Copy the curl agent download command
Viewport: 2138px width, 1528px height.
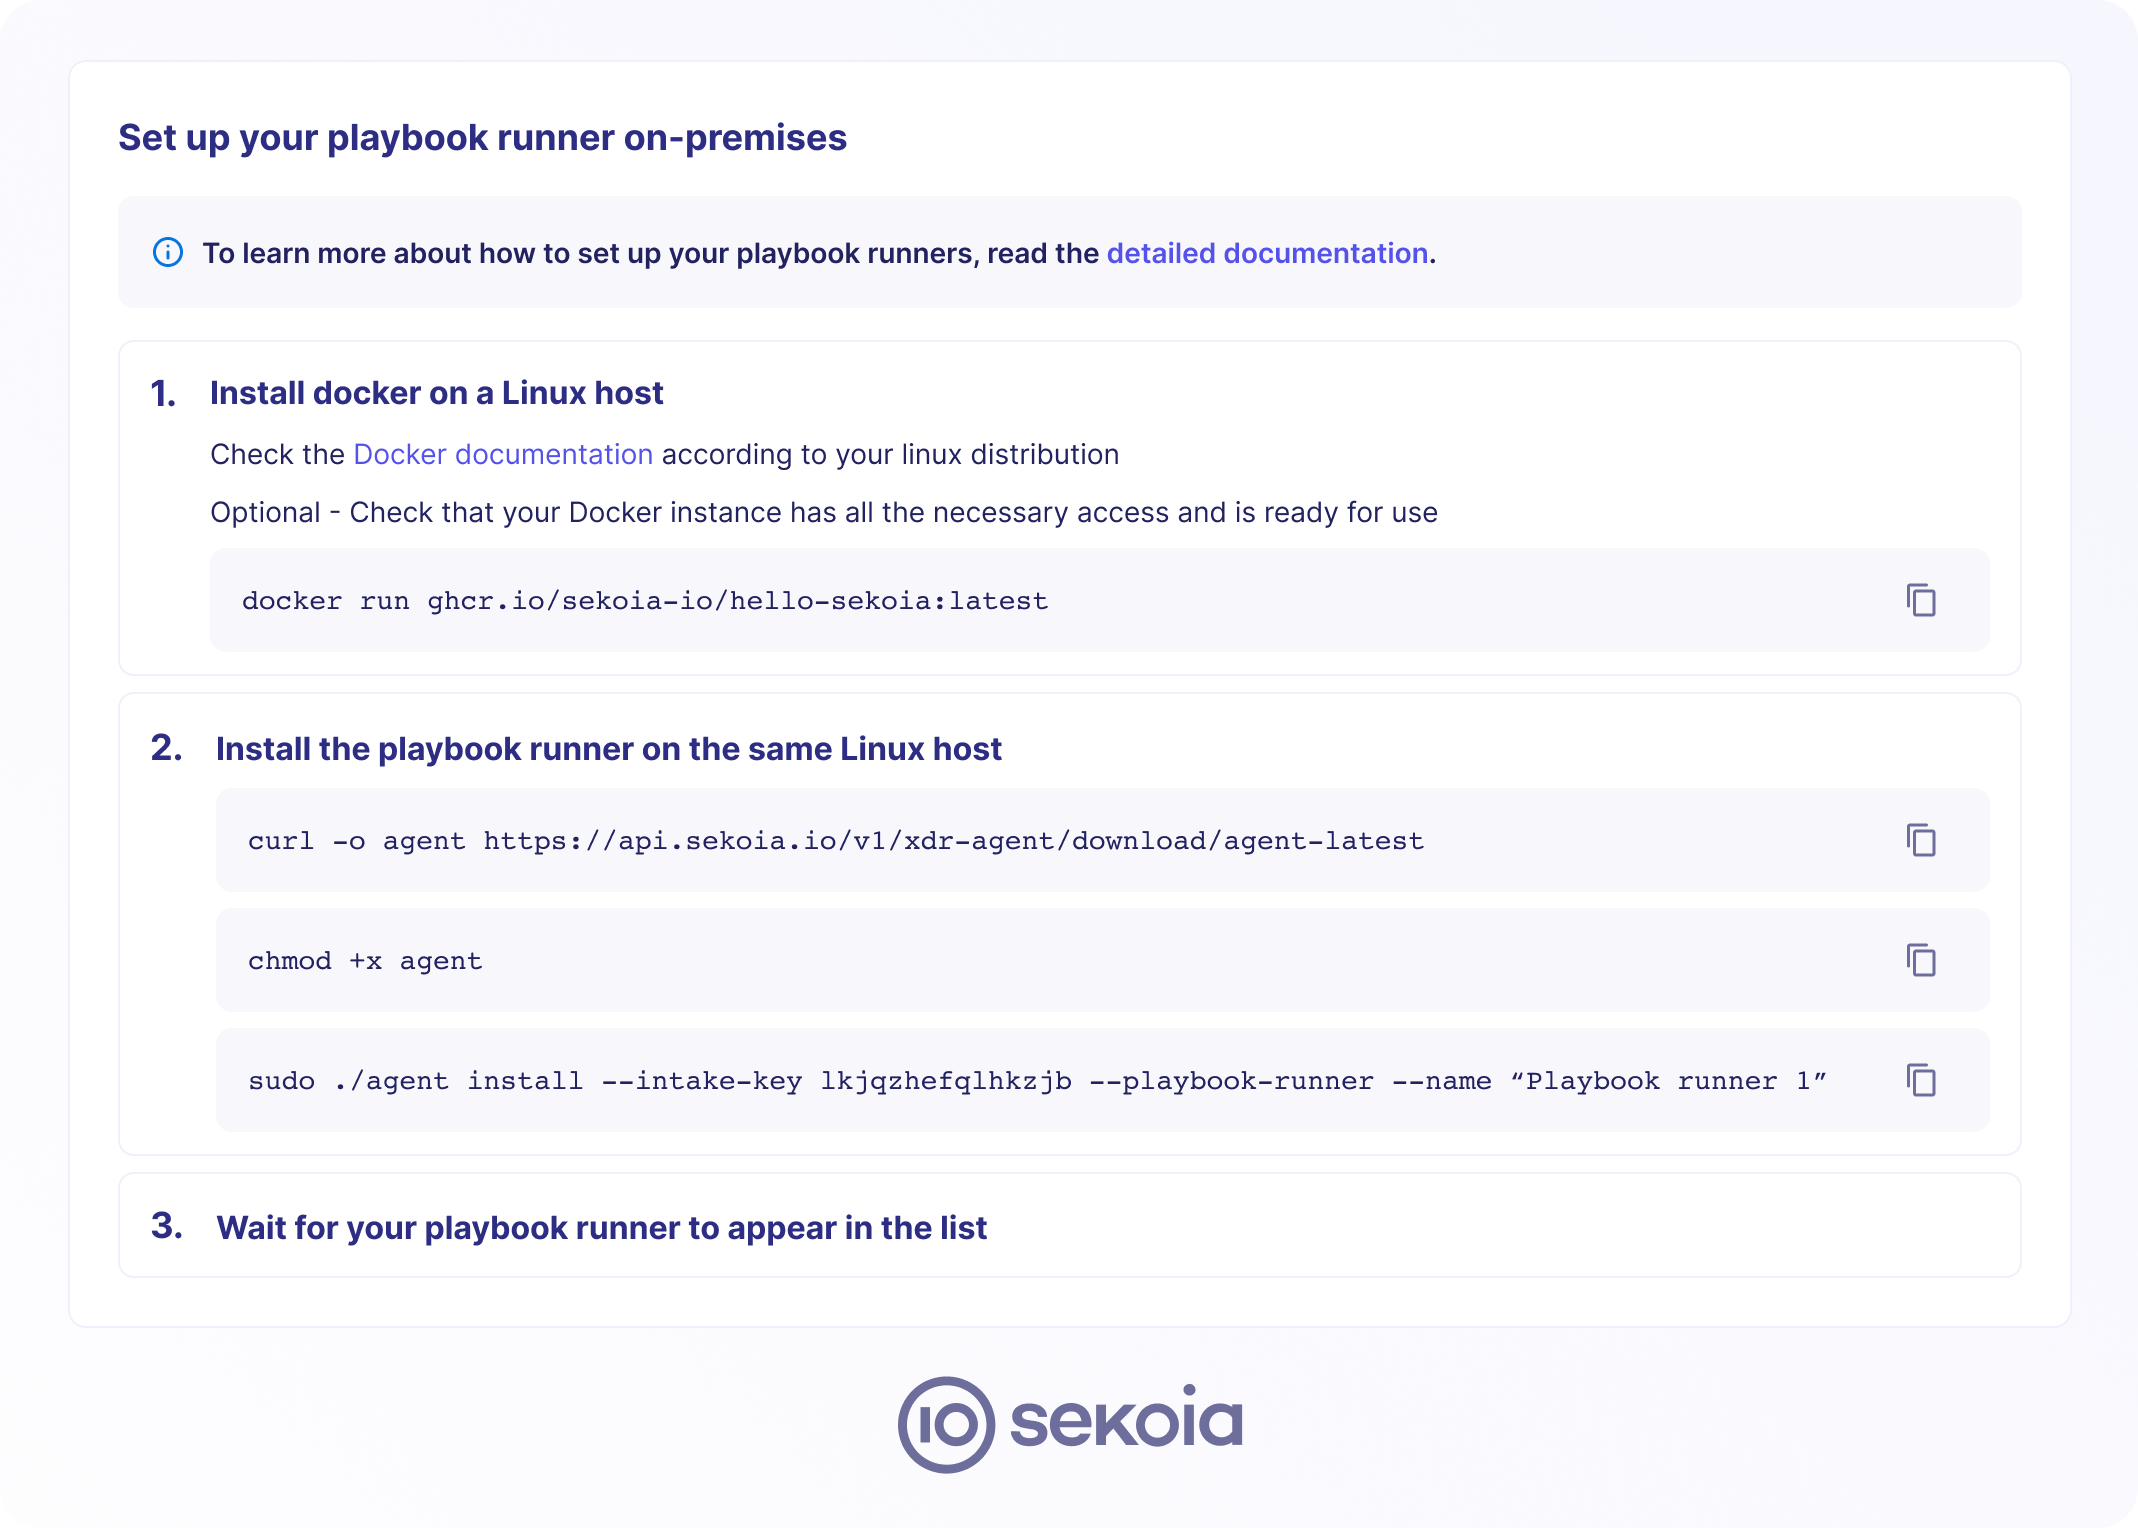[x=1920, y=840]
